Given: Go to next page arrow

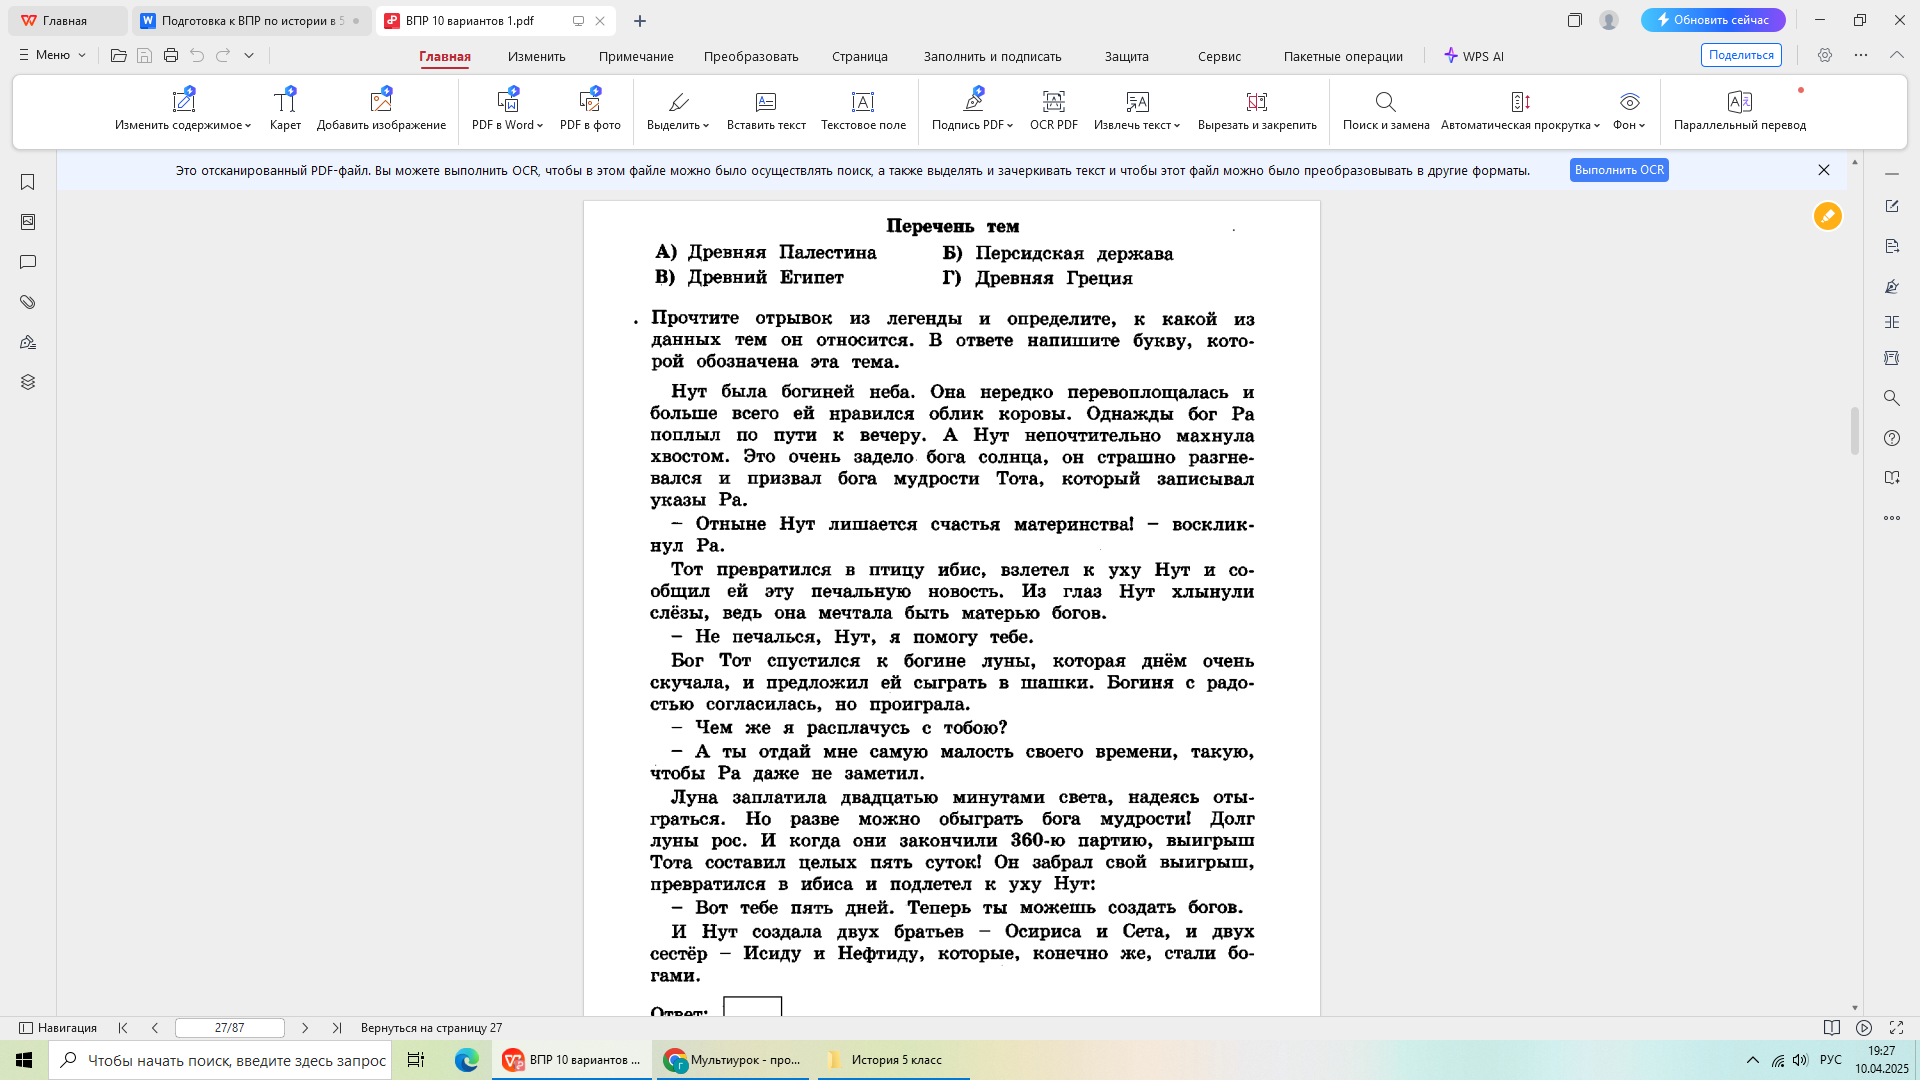Looking at the screenshot, I should click(305, 1028).
